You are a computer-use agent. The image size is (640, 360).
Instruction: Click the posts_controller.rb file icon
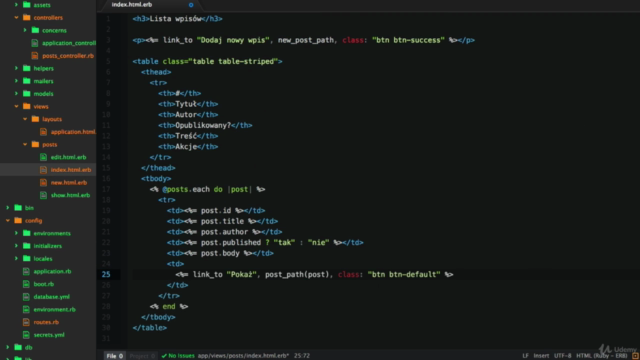coord(35,56)
